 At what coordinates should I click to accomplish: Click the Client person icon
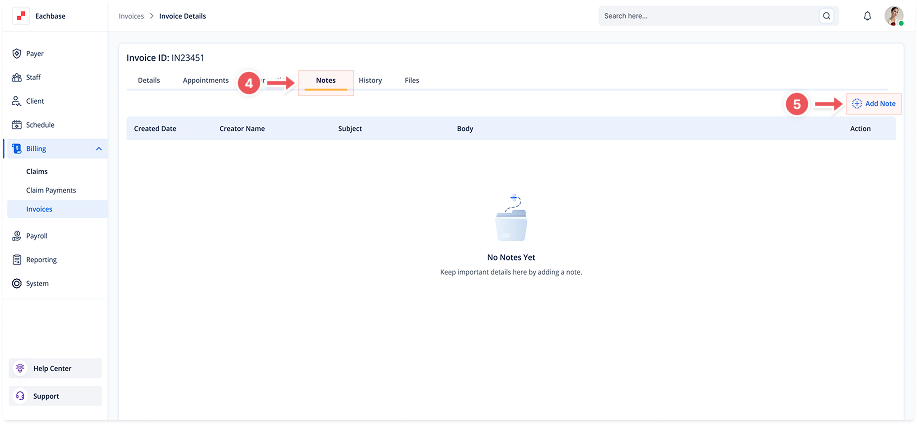(x=17, y=101)
